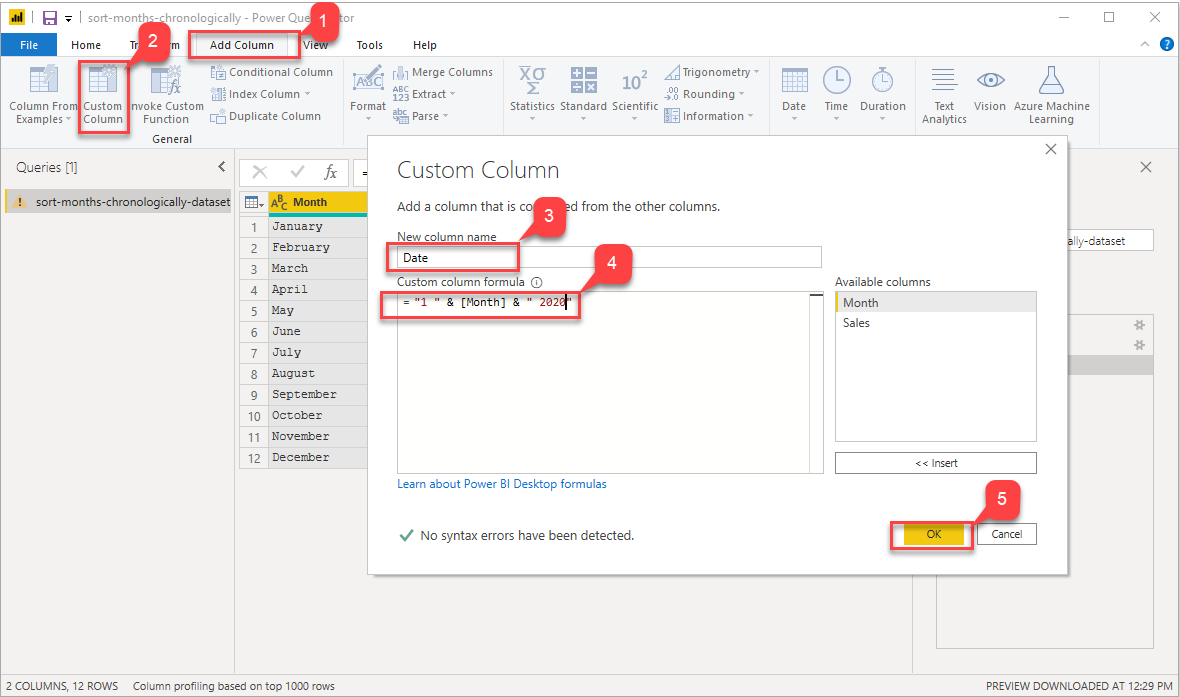Expand the Trigonometry dropdown

coord(756,72)
